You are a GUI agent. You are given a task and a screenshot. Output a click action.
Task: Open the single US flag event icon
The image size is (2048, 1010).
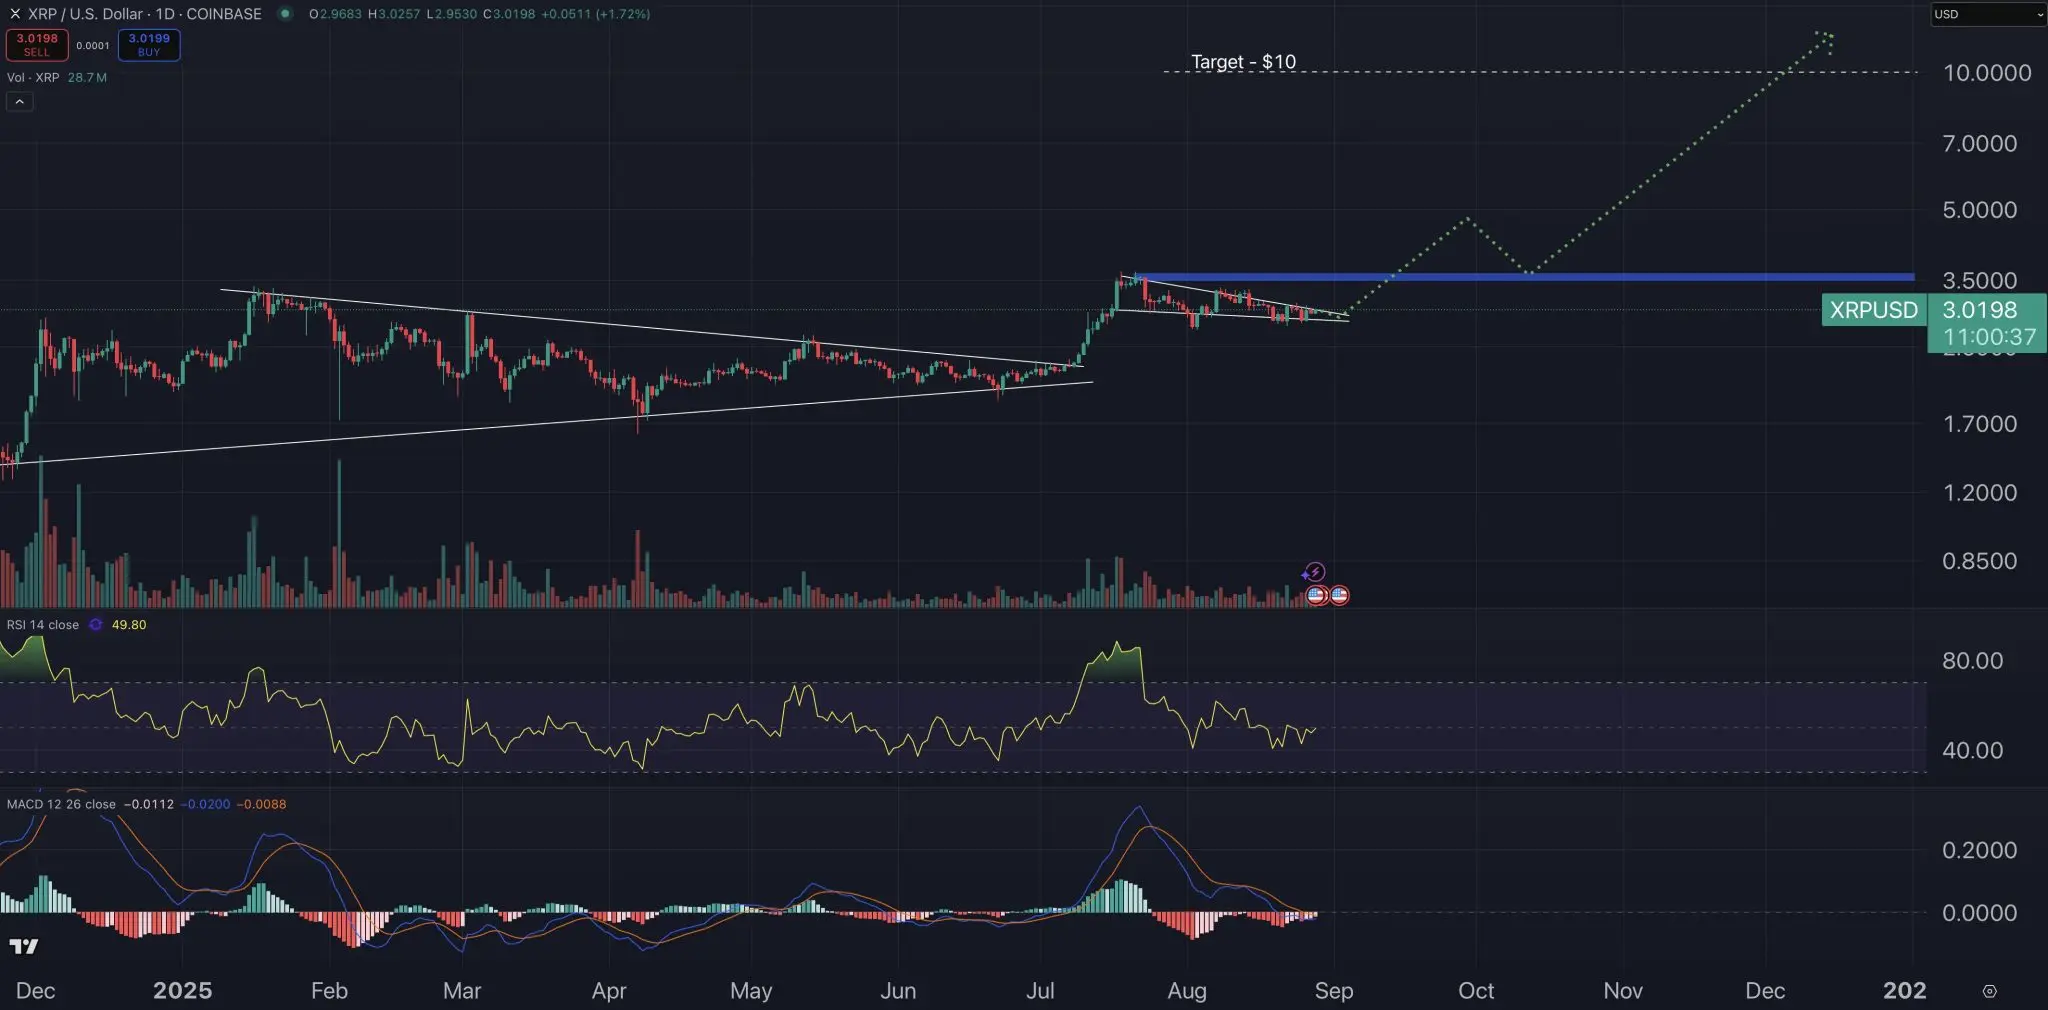pyautogui.click(x=1340, y=595)
